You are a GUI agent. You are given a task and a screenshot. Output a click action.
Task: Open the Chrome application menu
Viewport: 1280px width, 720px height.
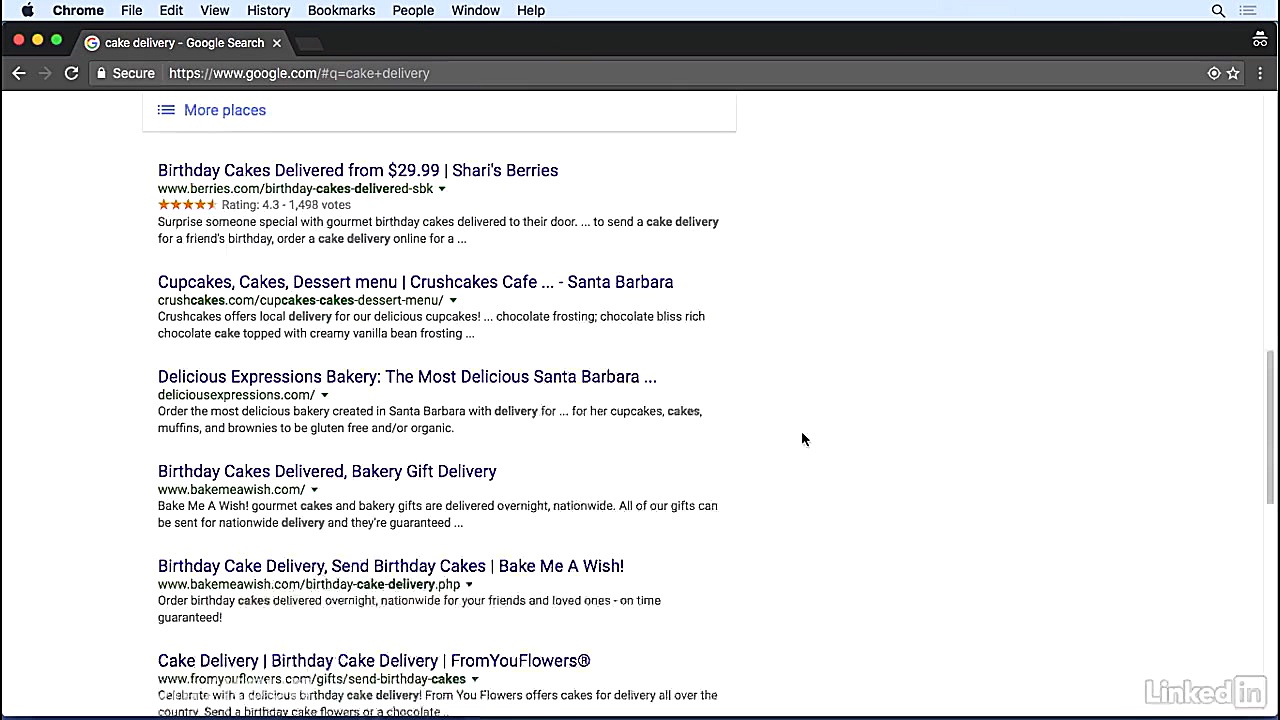[78, 10]
